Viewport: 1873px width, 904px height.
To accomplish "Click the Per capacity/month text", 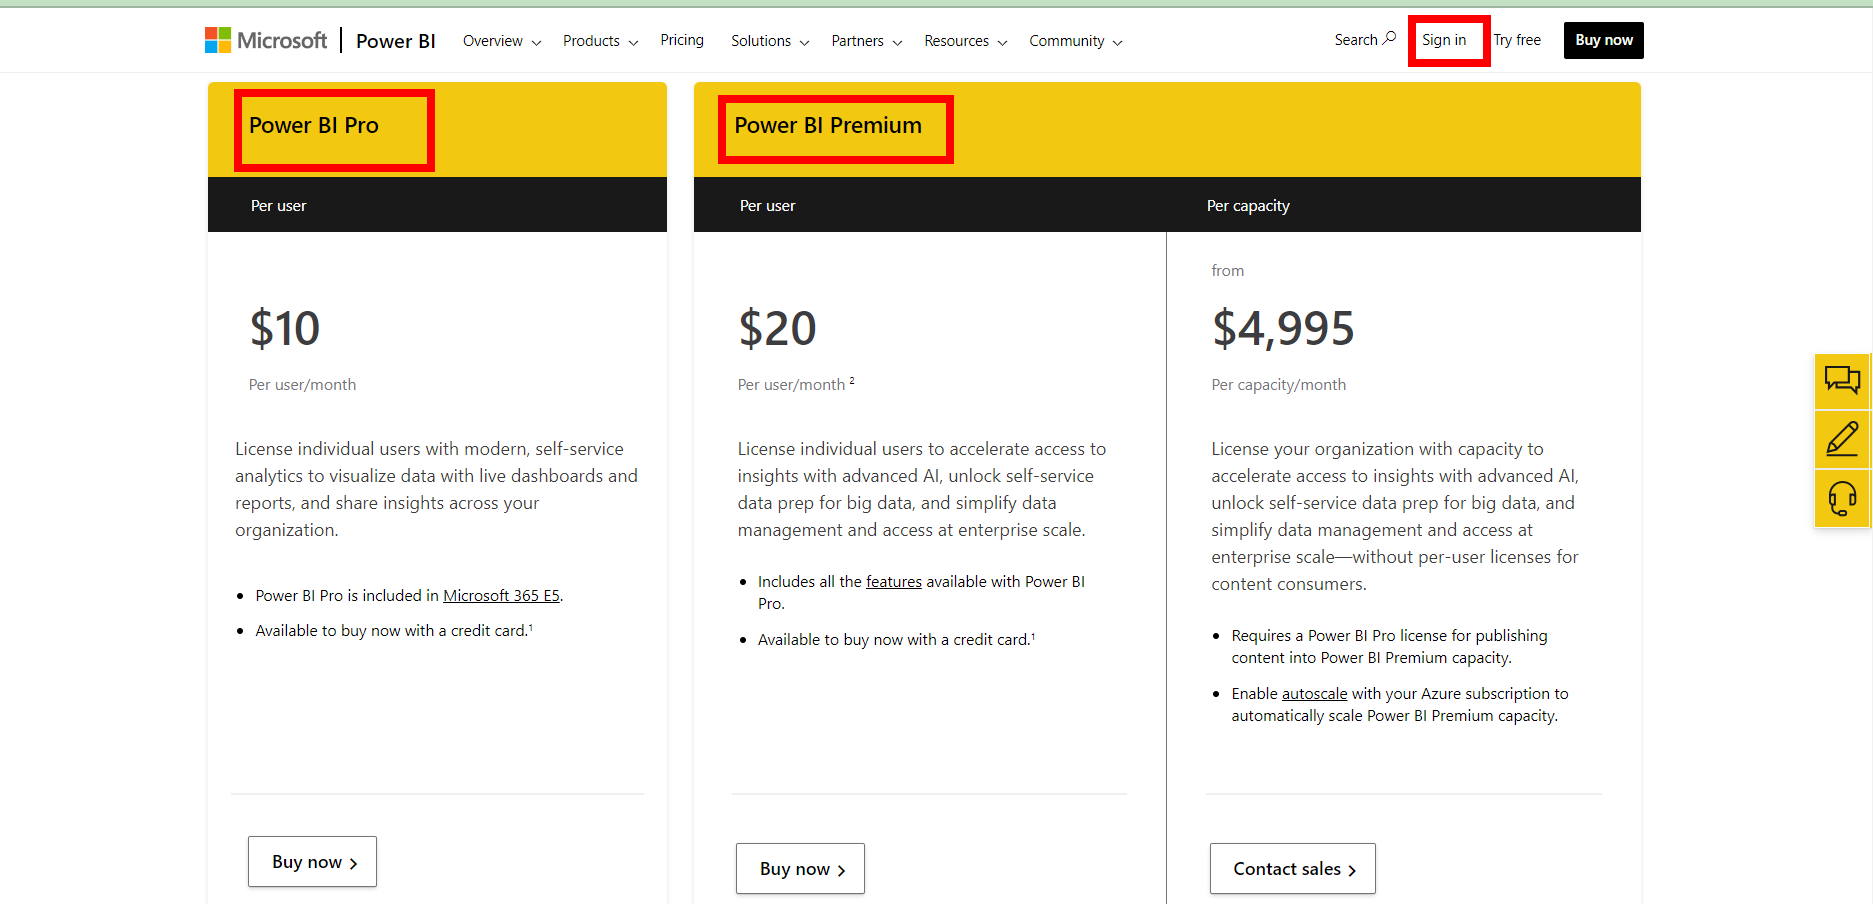I will click(1278, 384).
